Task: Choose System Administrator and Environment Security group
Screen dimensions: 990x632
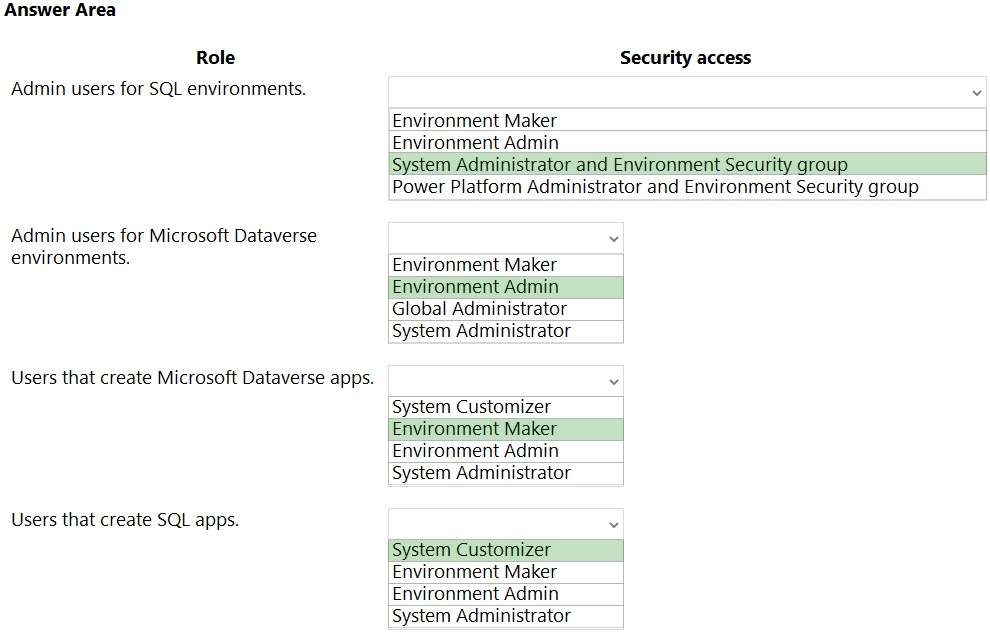Action: [x=687, y=164]
